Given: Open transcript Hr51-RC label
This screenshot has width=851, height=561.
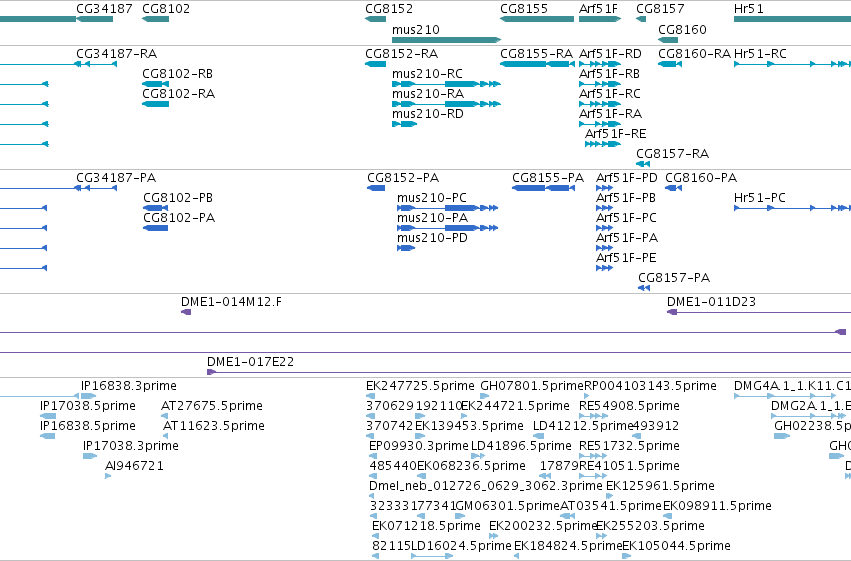Looking at the screenshot, I should pyautogui.click(x=760, y=54).
